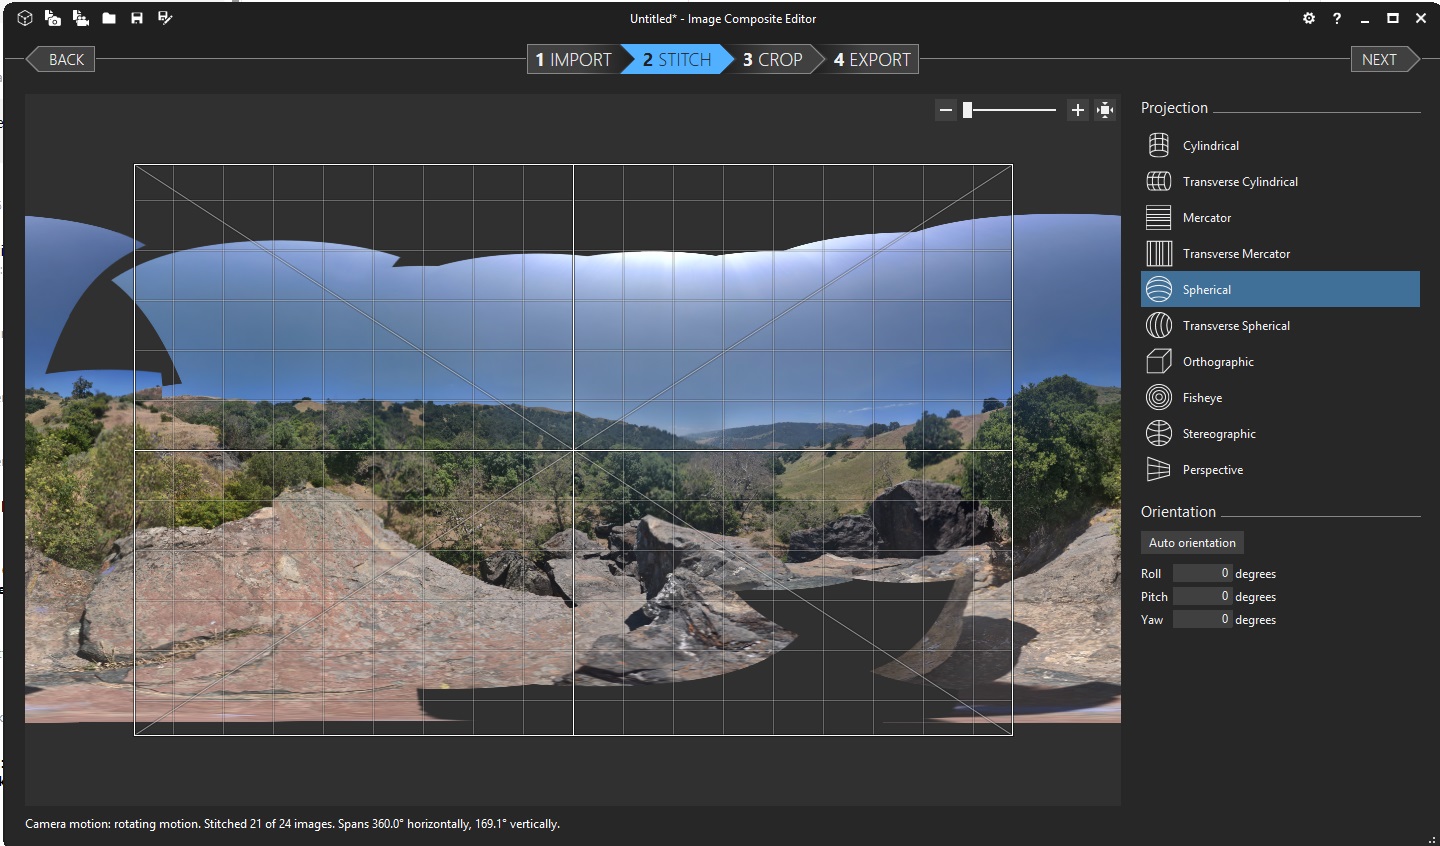Choose the Fisheye projection option

point(1202,398)
